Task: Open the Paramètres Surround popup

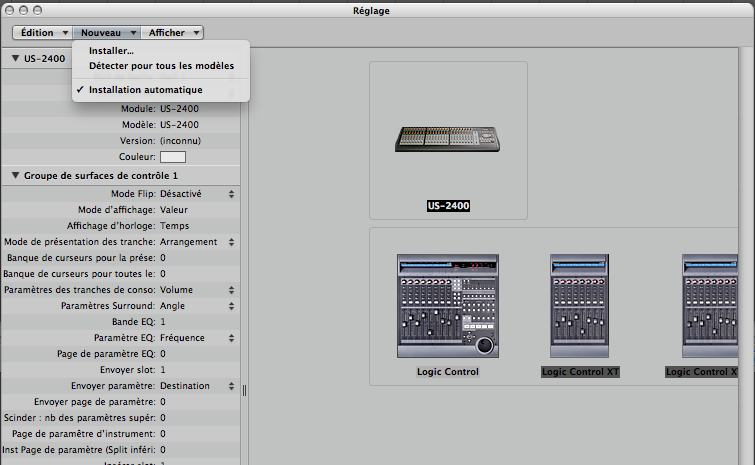Action: click(232, 306)
